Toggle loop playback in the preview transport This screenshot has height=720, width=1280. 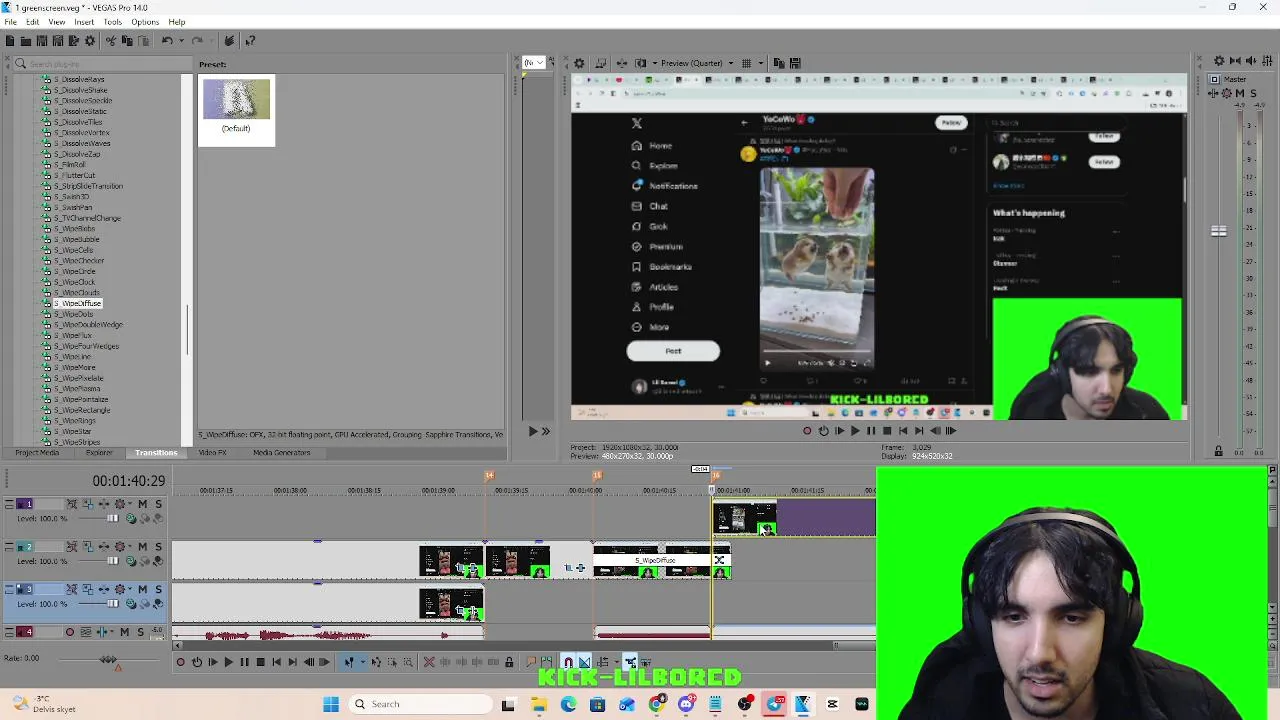[x=823, y=431]
